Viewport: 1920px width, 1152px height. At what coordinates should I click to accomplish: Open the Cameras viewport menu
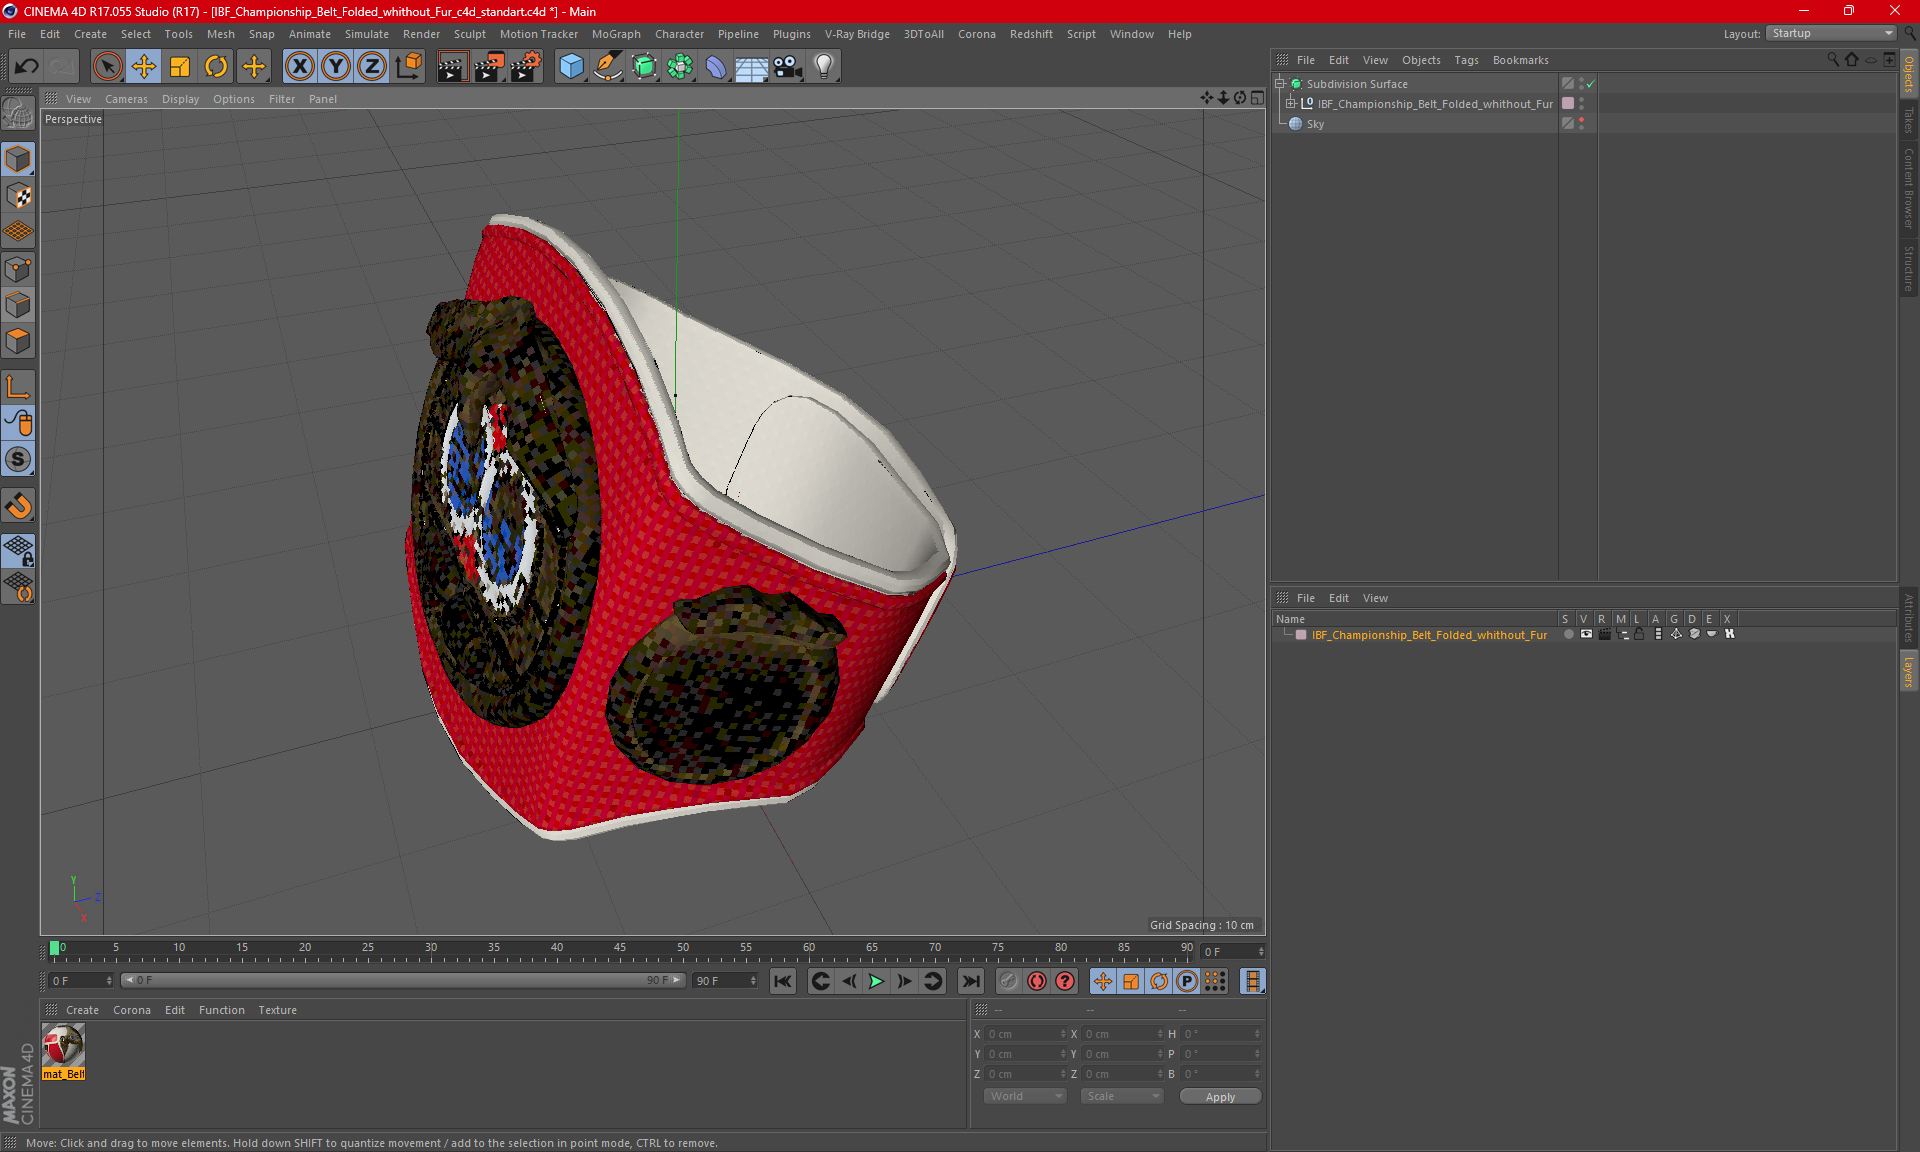coord(126,99)
